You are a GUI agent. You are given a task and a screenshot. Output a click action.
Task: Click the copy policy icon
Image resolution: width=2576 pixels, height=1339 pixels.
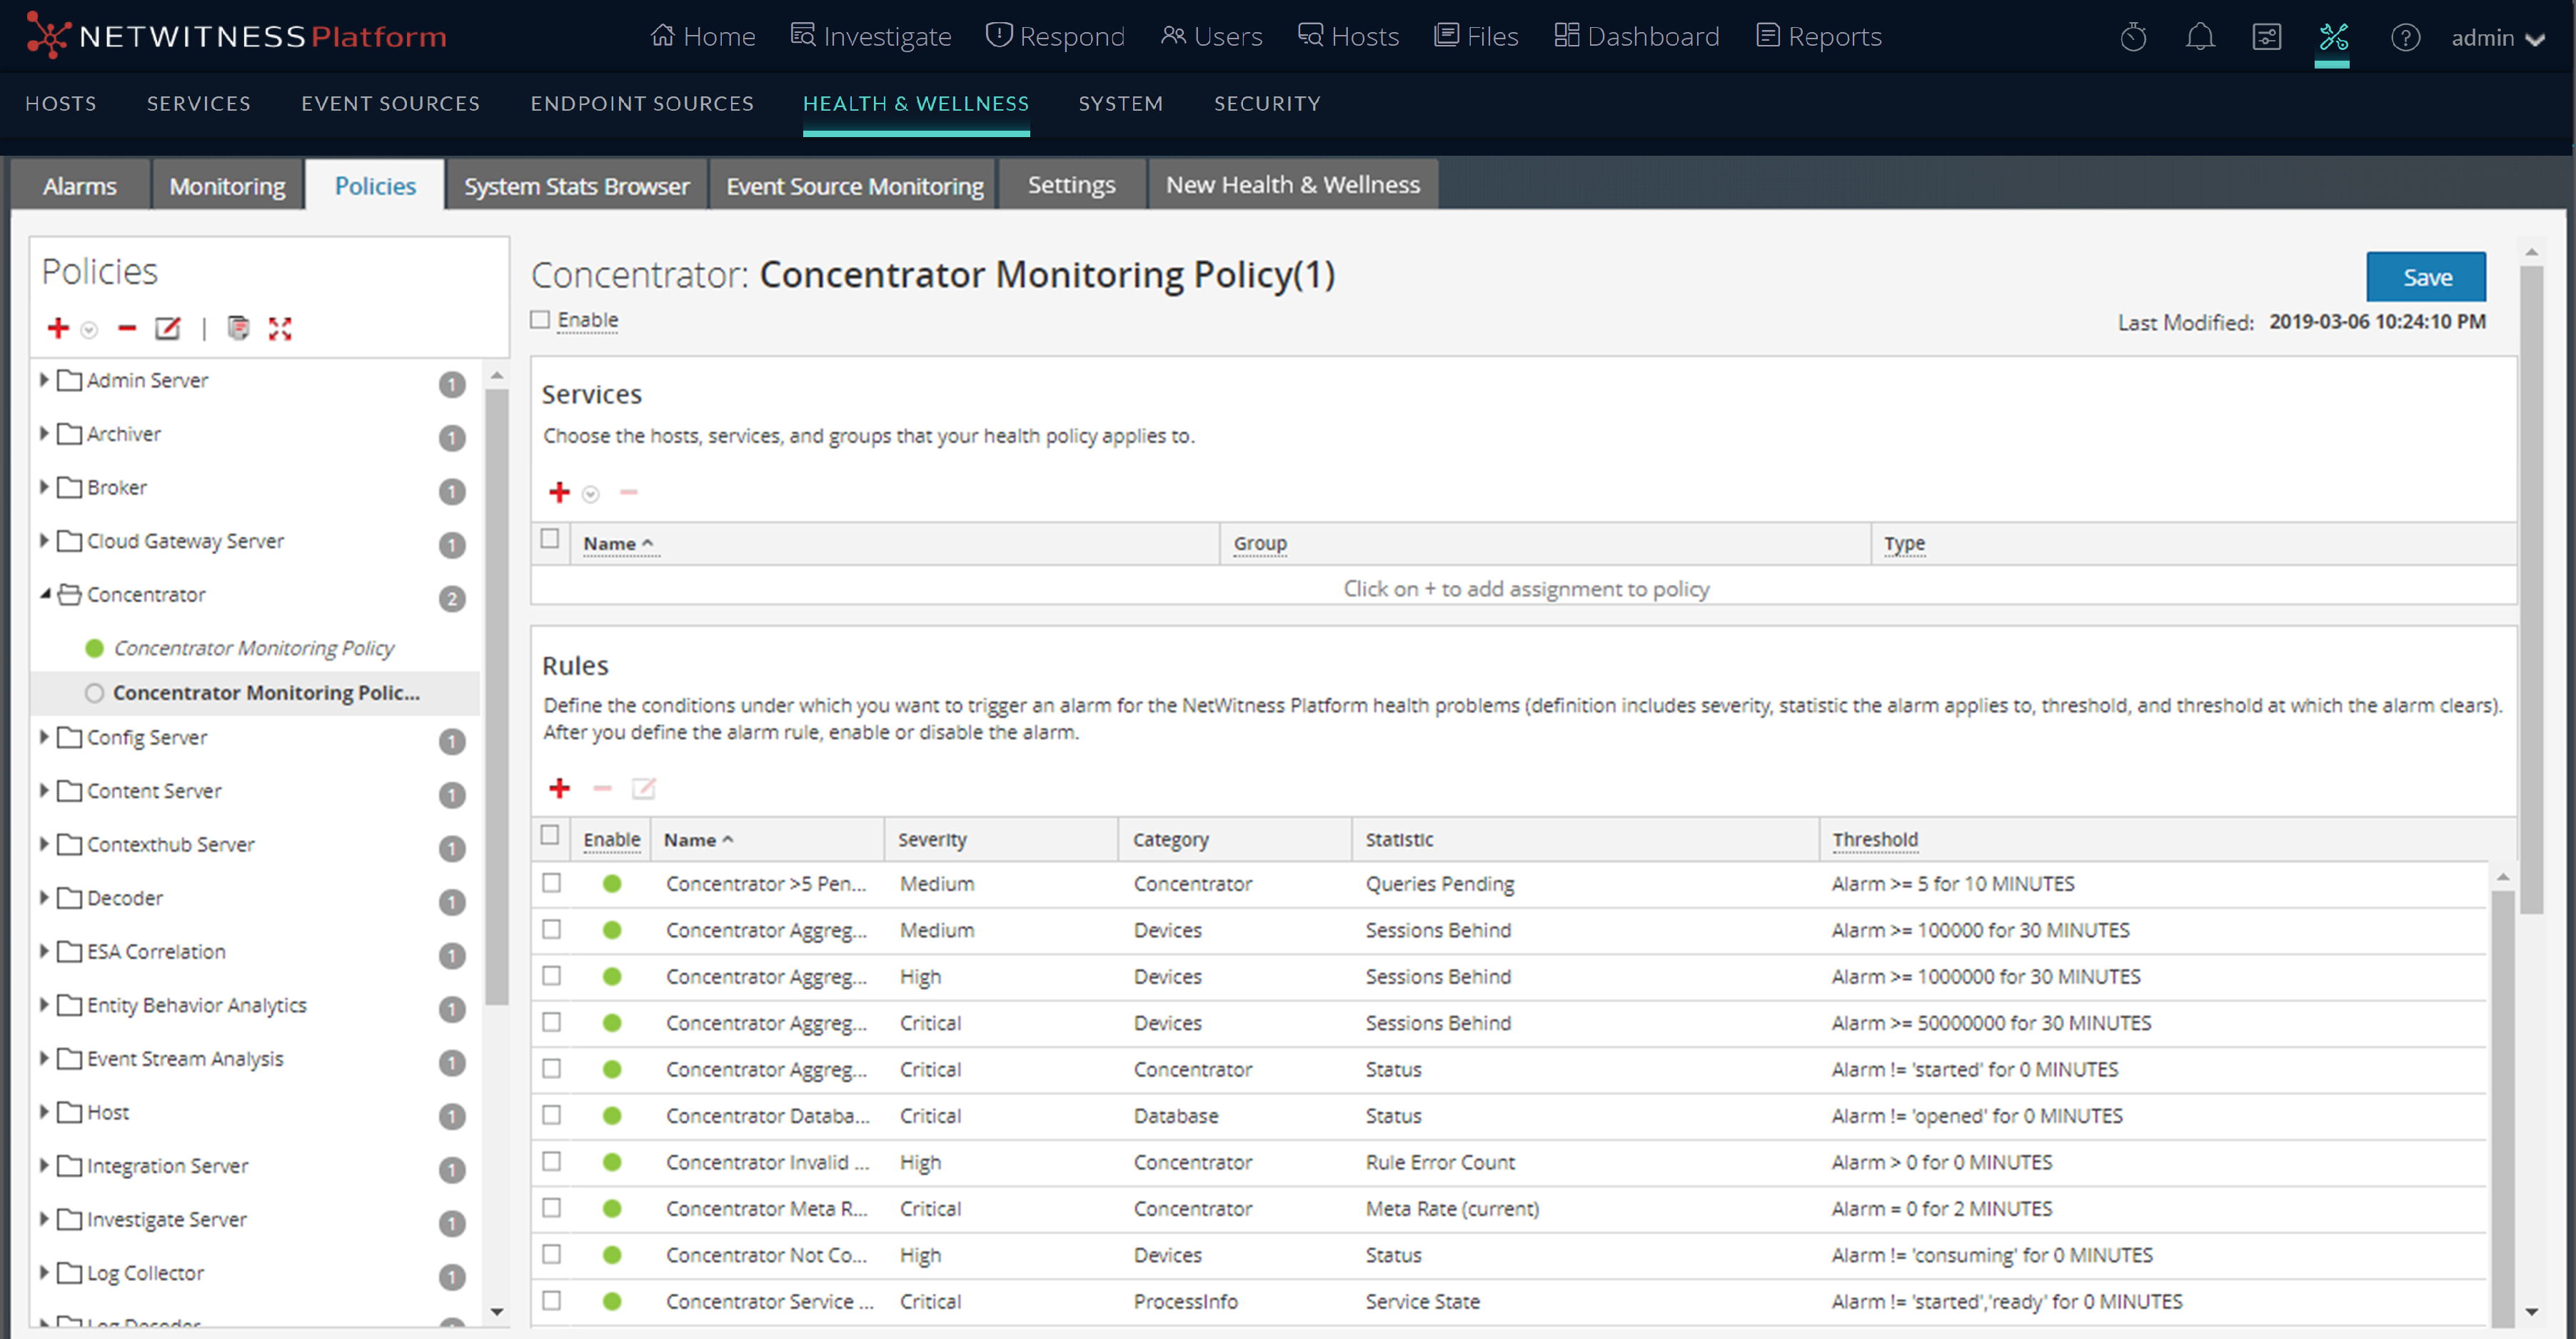tap(238, 328)
